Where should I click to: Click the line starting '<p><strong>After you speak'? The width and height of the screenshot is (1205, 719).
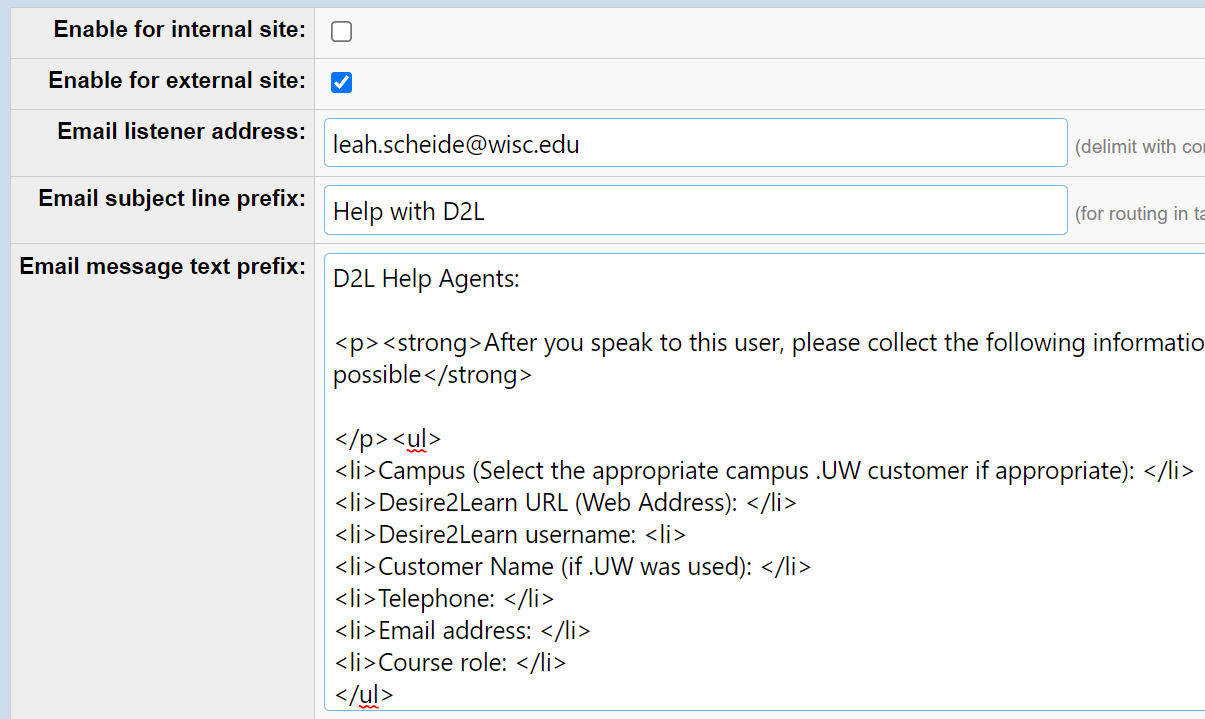(769, 343)
